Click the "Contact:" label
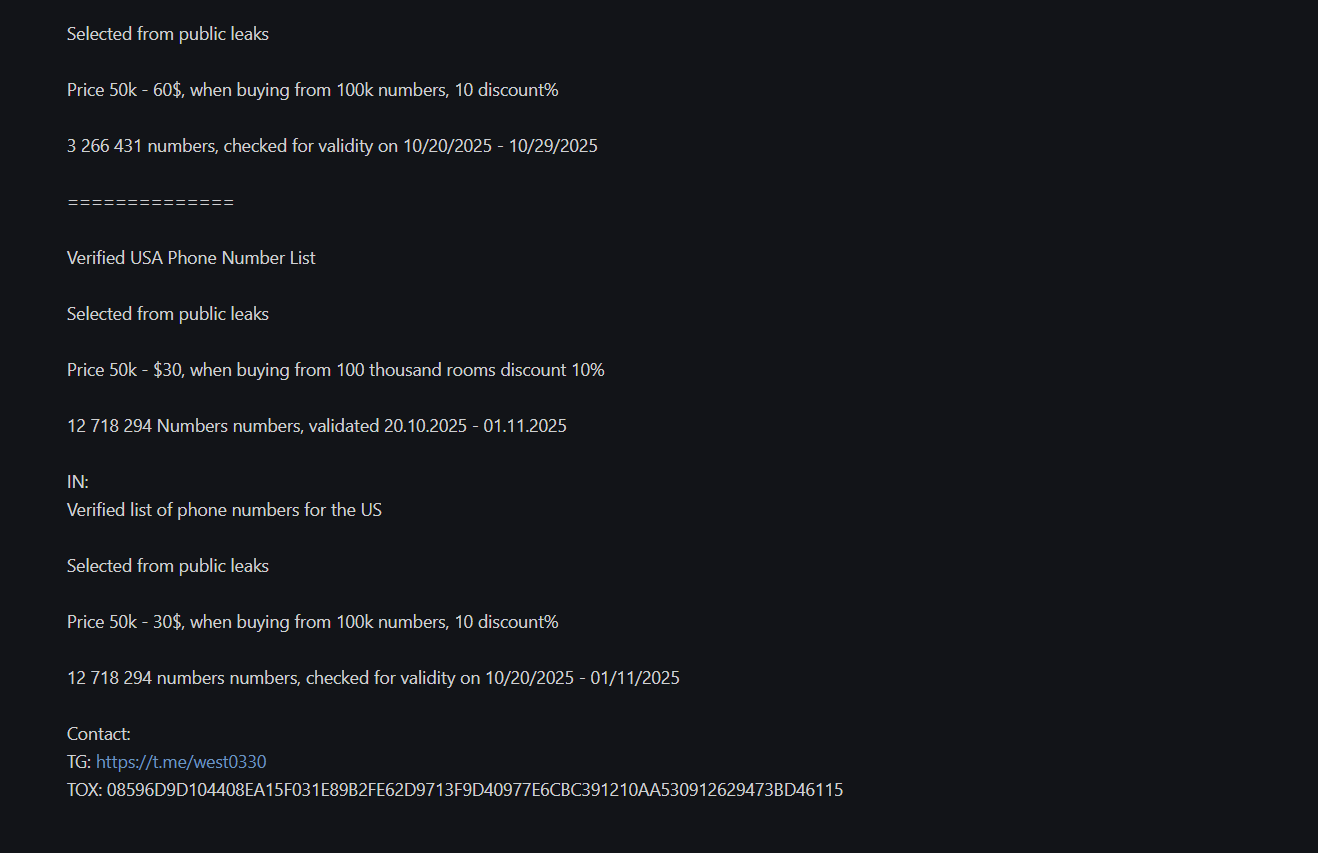Screen dimensions: 1318x853 tap(98, 734)
